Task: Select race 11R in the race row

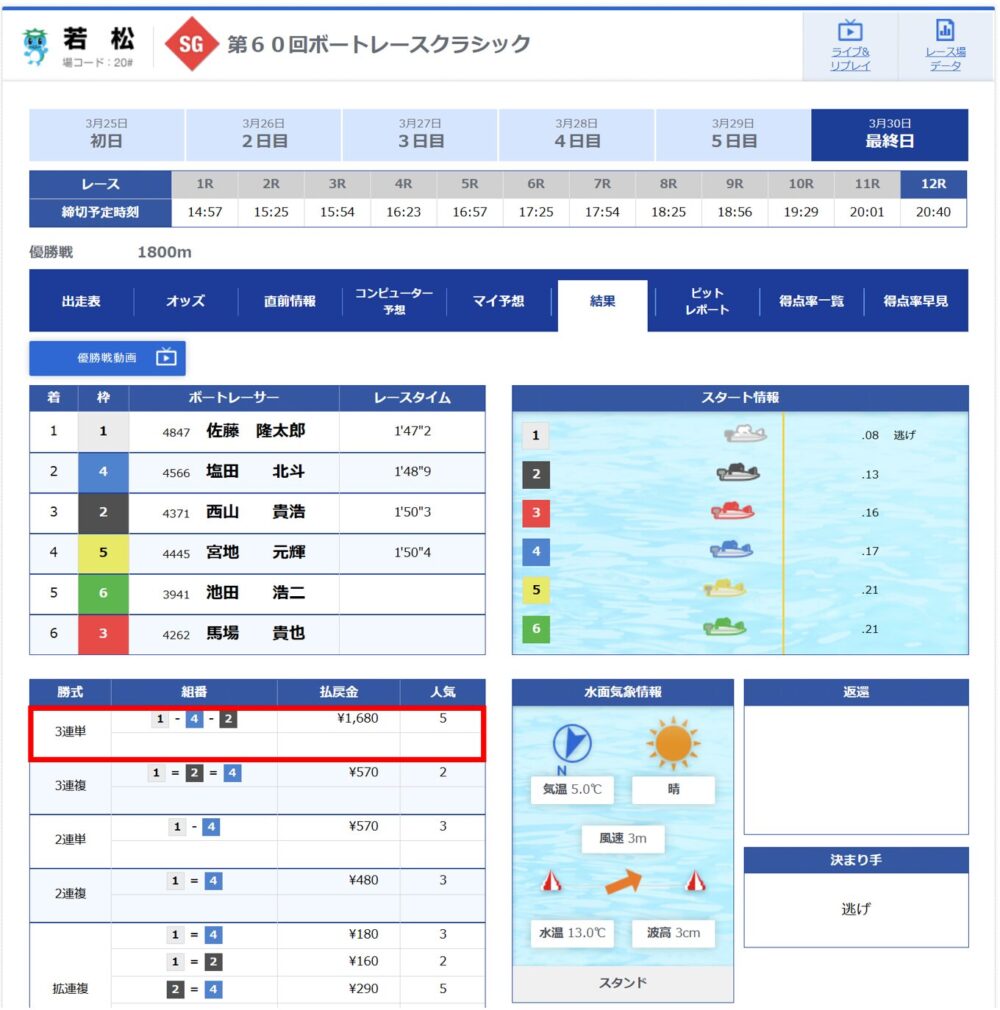Action: [x=867, y=185]
